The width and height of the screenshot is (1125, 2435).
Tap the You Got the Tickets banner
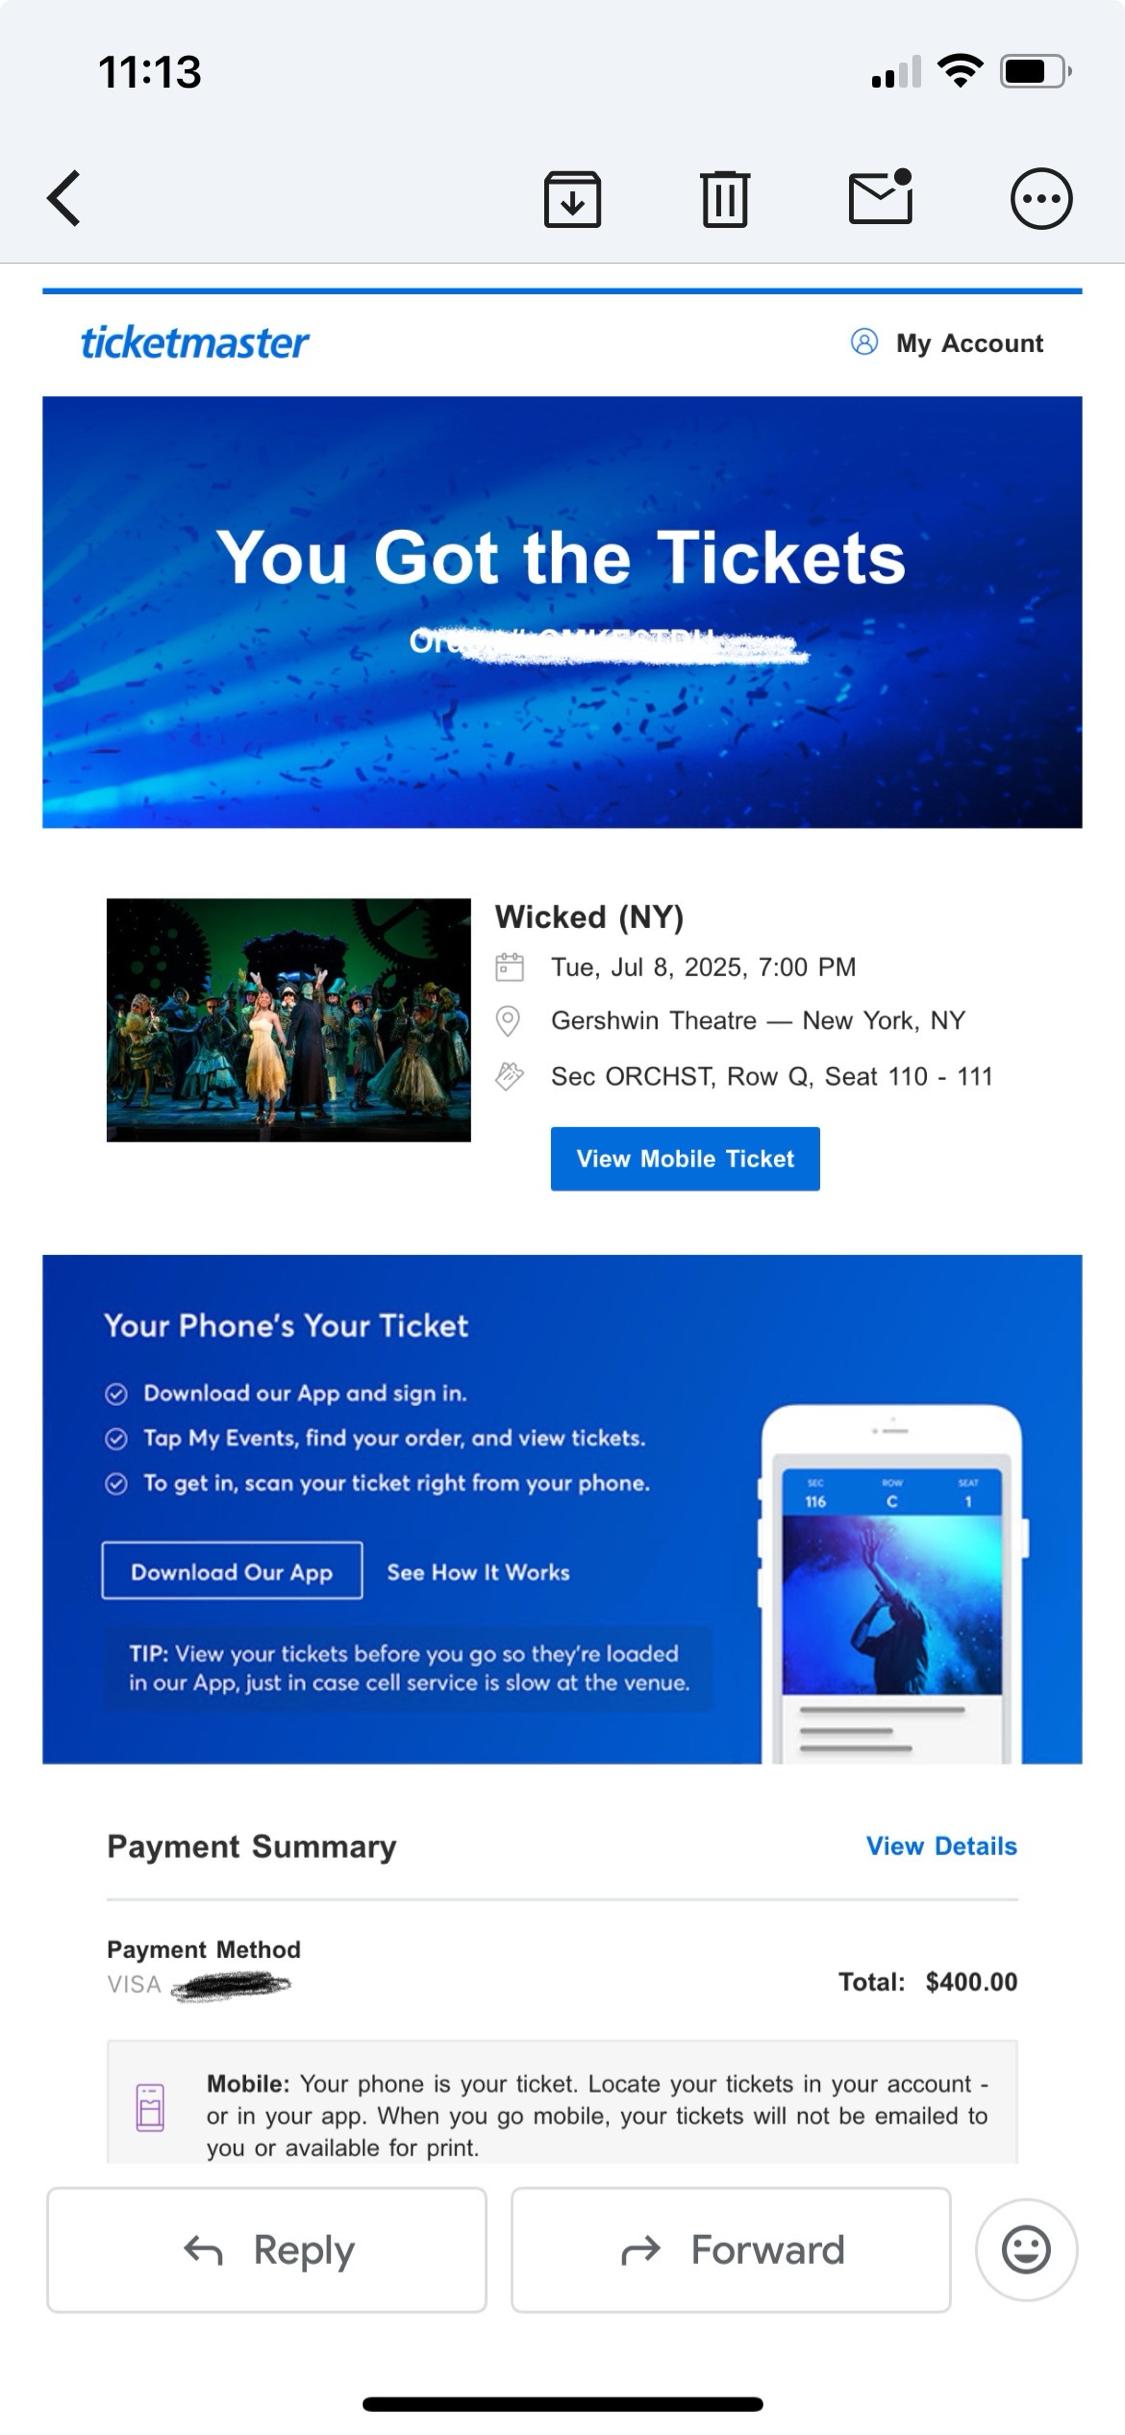point(562,612)
